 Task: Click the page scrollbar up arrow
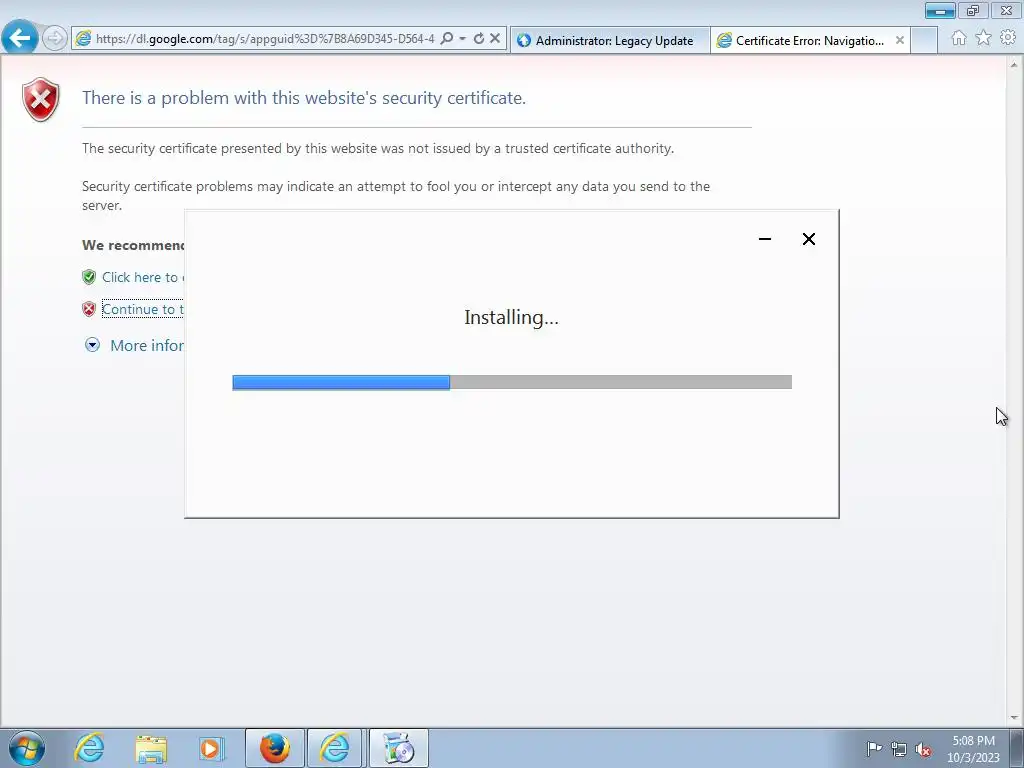click(x=1014, y=65)
